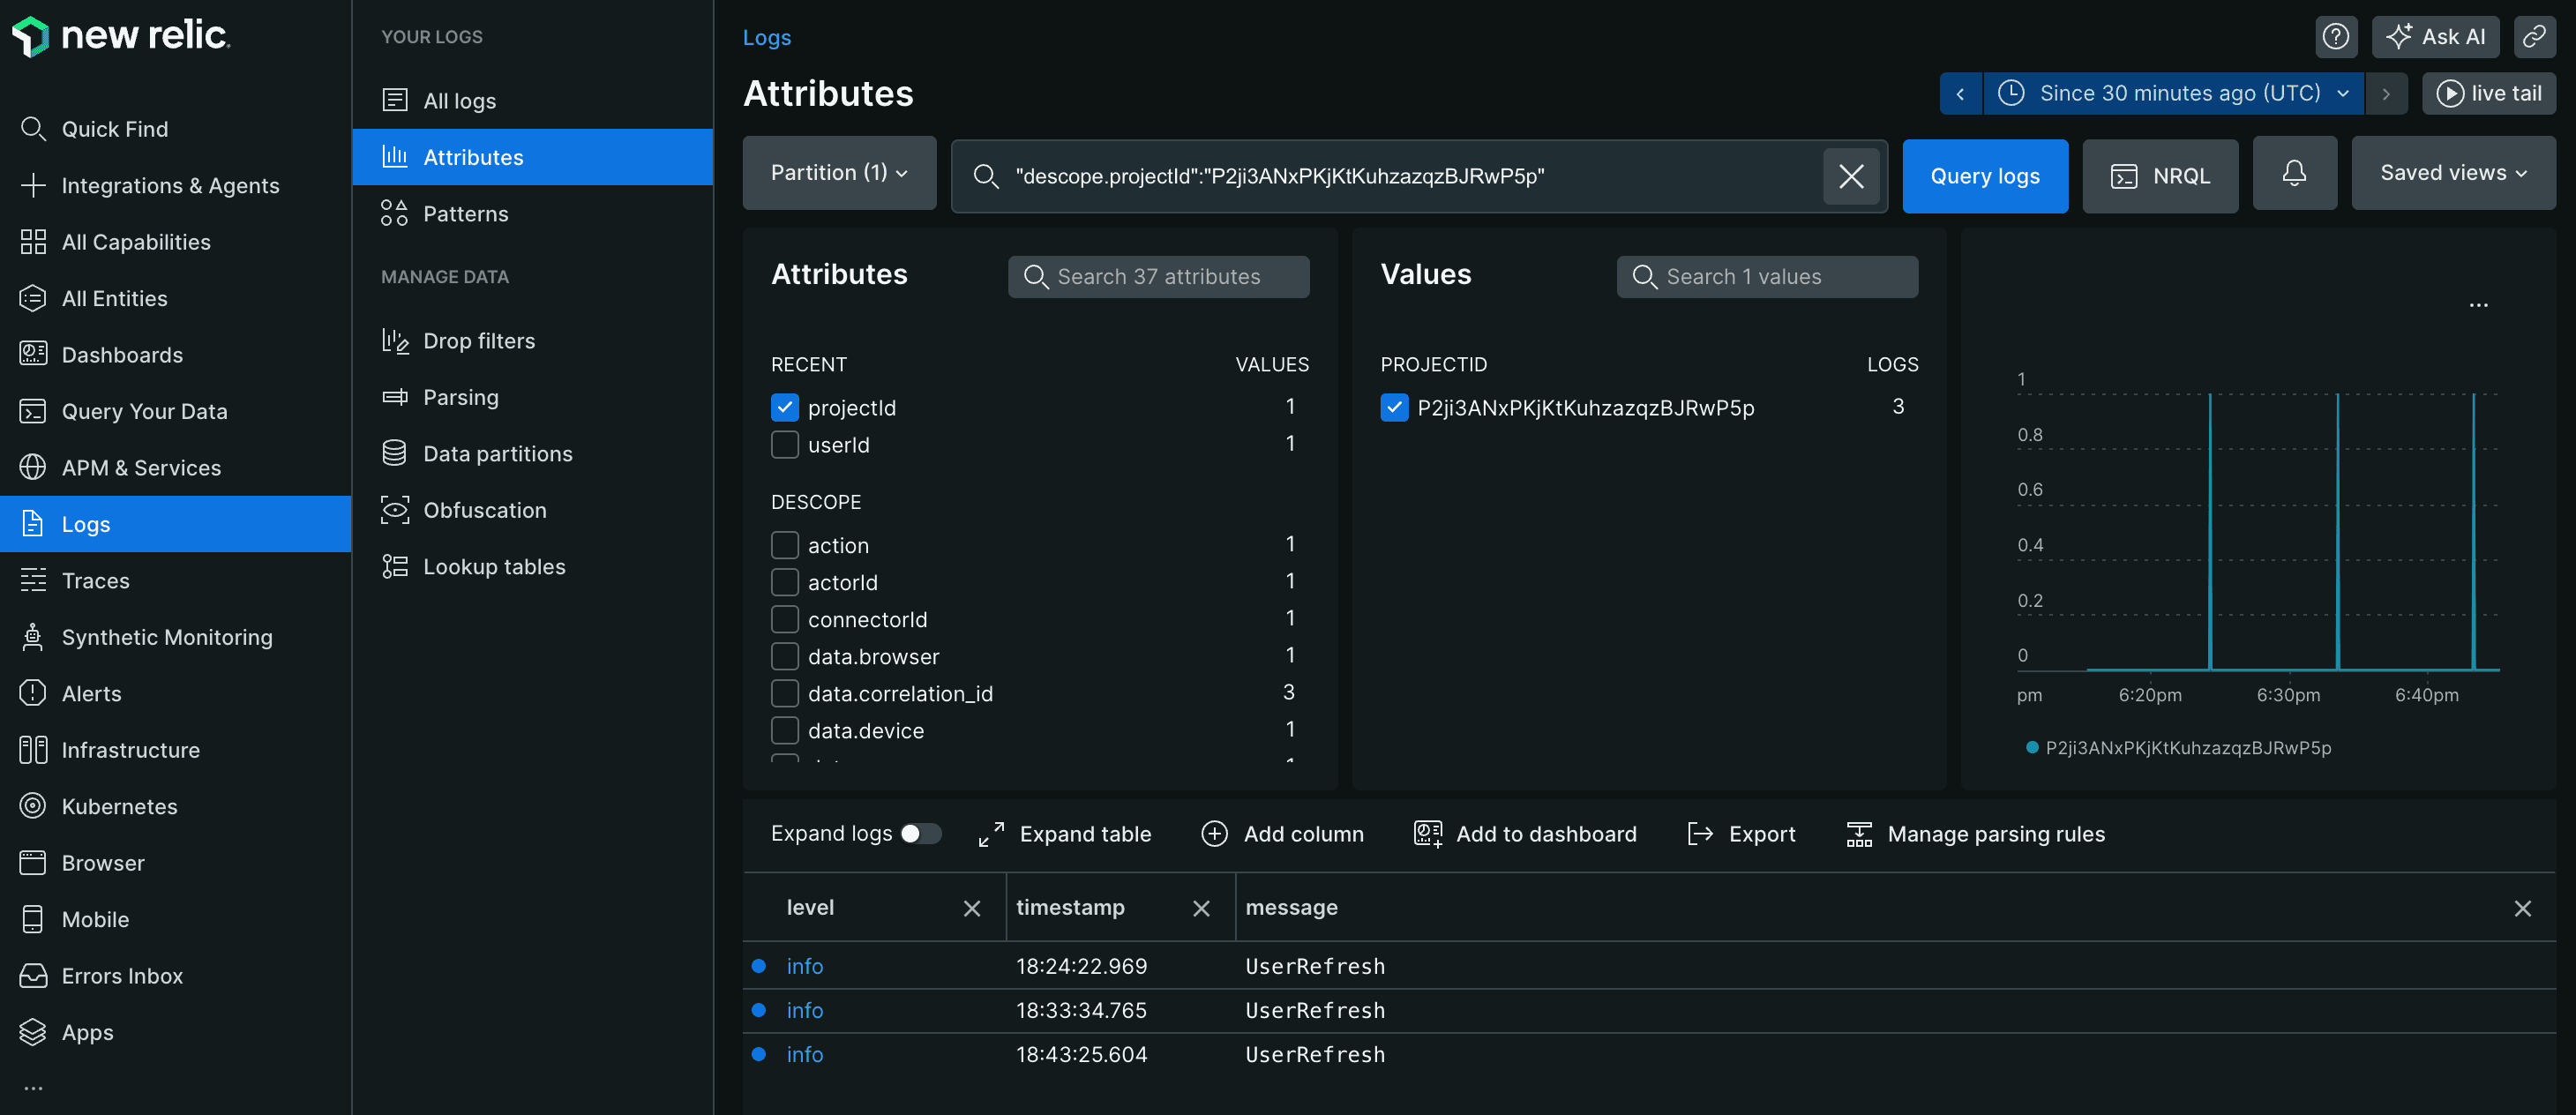Open the Partition dropdown
2576x1115 pixels.
coord(839,172)
